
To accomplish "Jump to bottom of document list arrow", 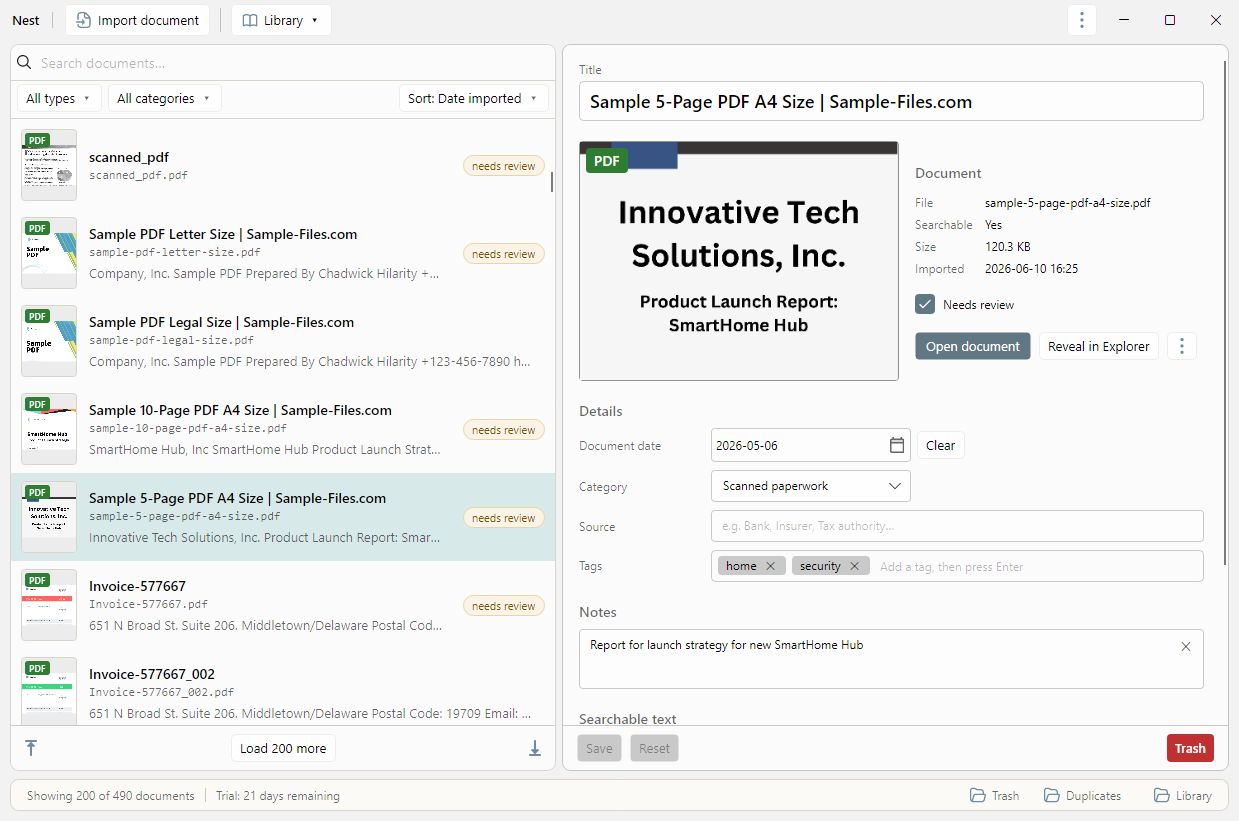I will 535,748.
